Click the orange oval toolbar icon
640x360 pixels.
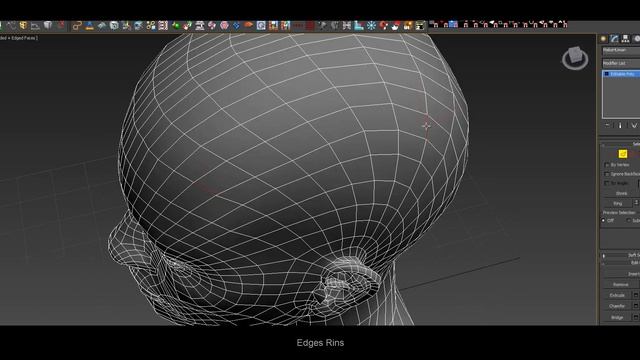click(x=248, y=25)
